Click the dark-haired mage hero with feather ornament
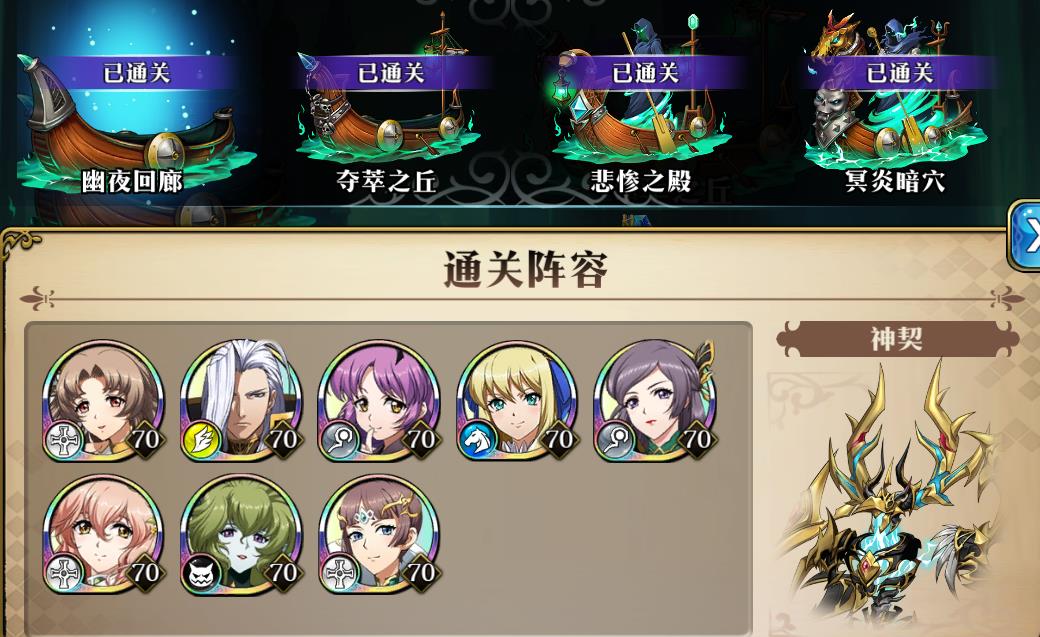Viewport: 1040px width, 637px height. [655, 400]
